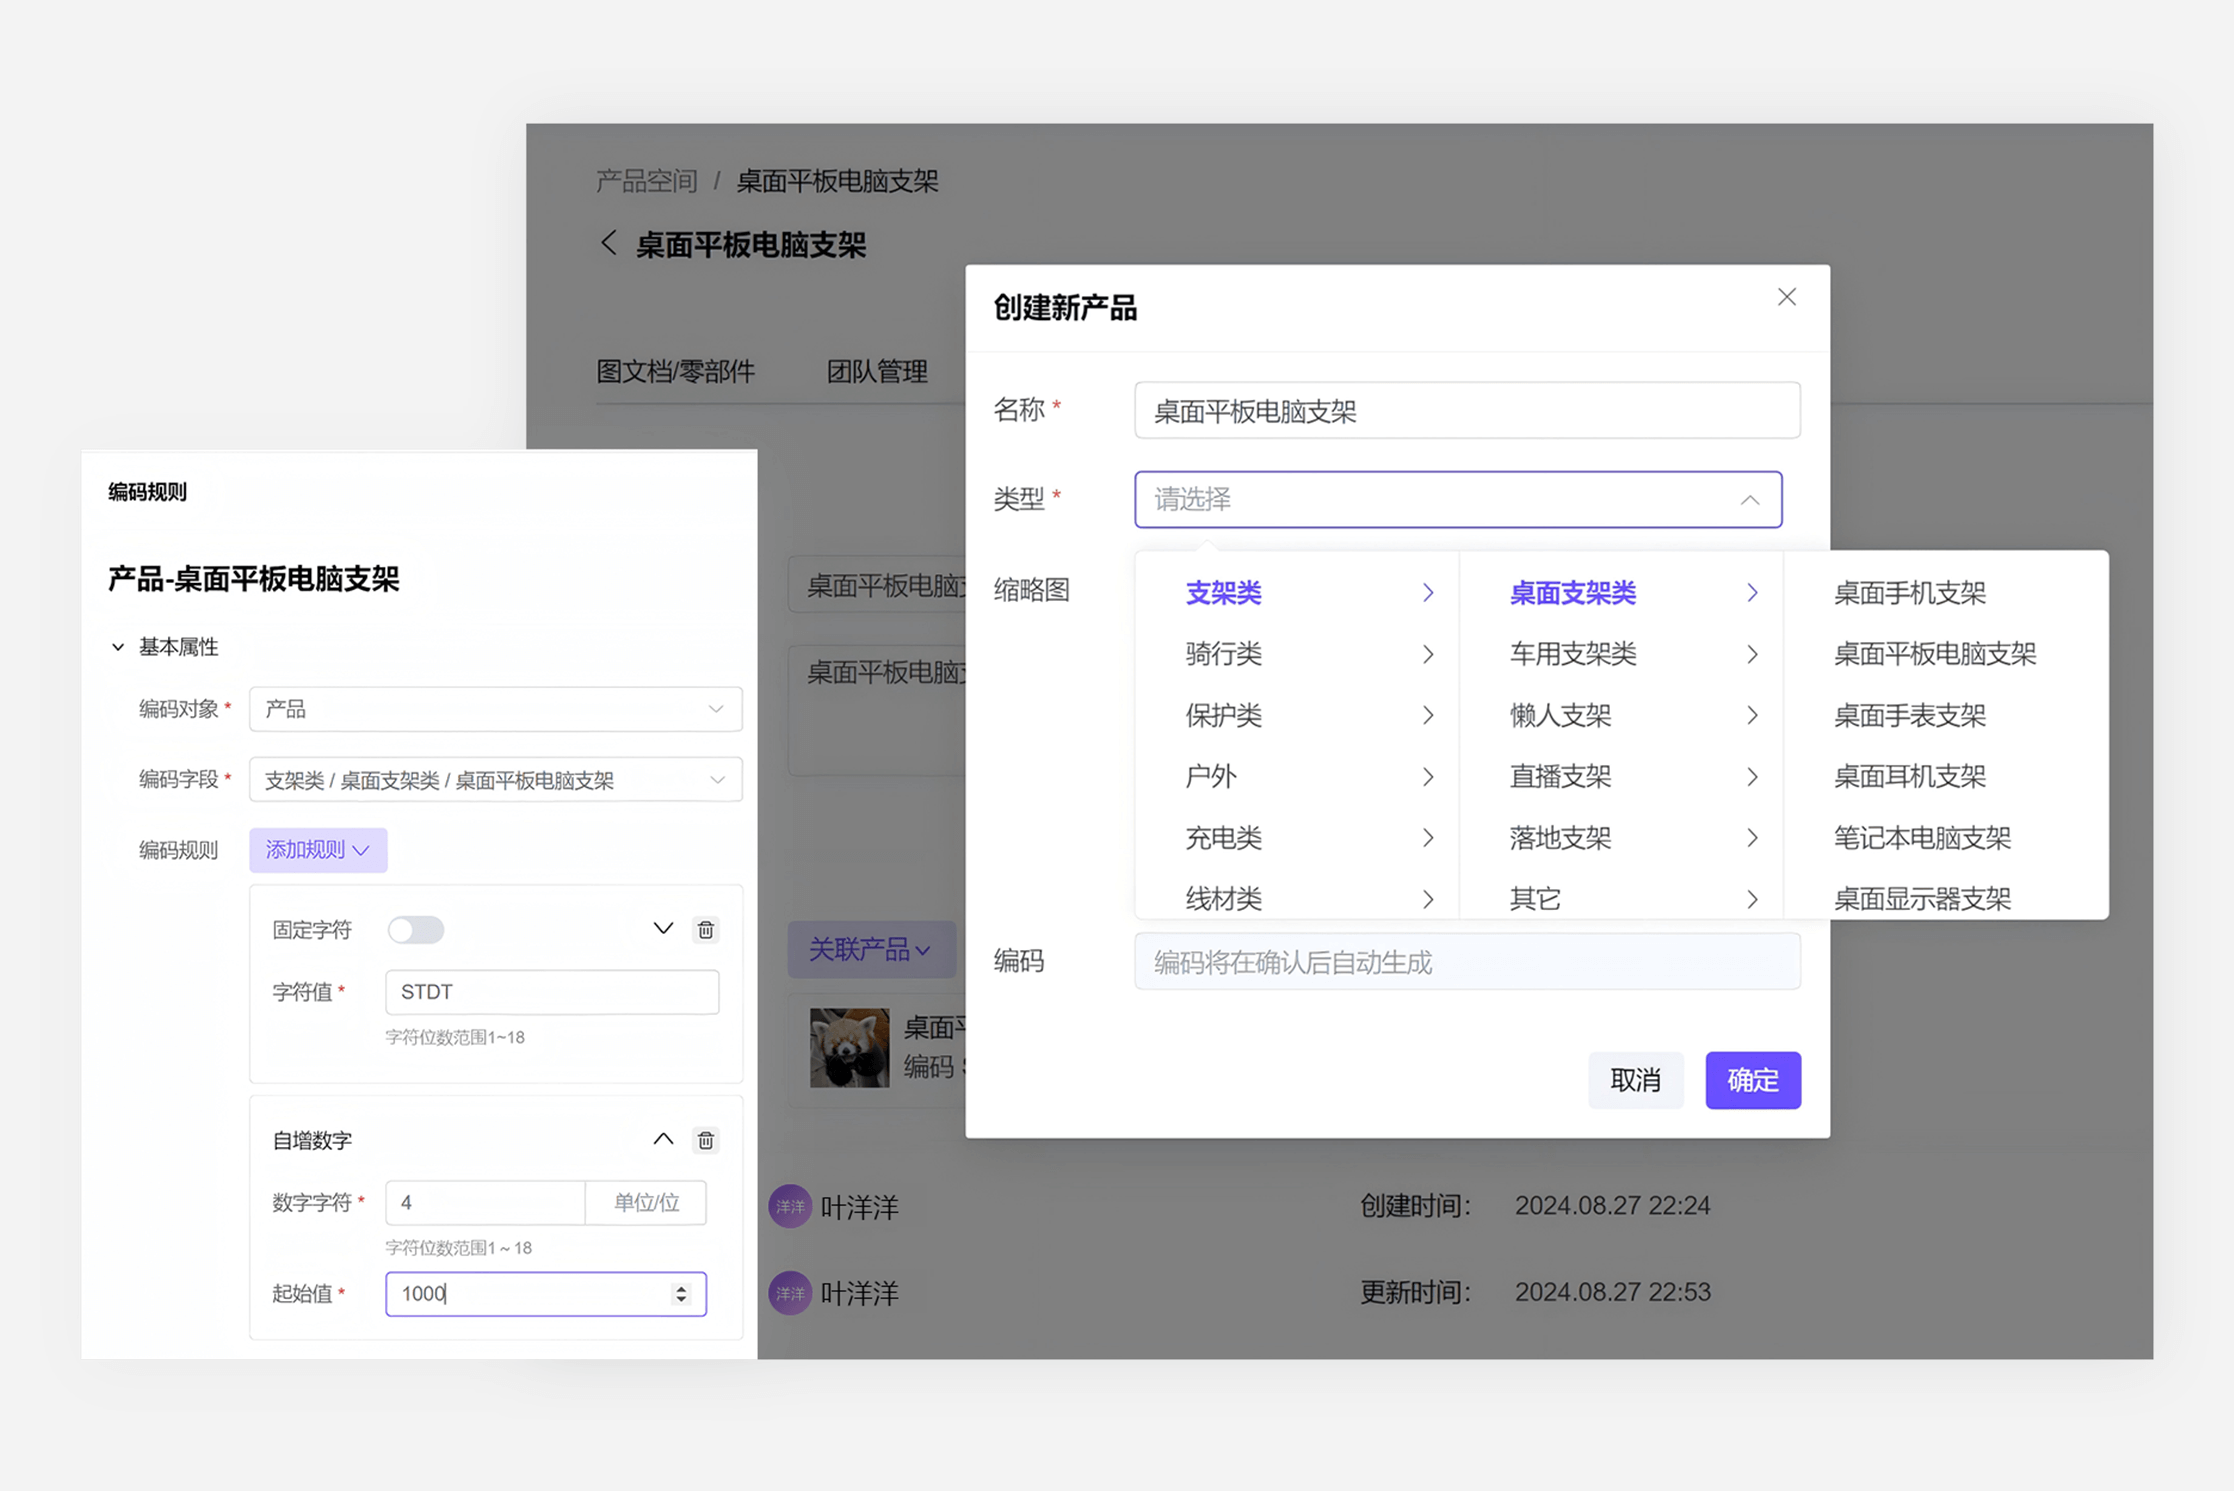Click 叶洋洋 avatar in the 创建时间 row
This screenshot has width=2234, height=1491.
click(789, 1206)
